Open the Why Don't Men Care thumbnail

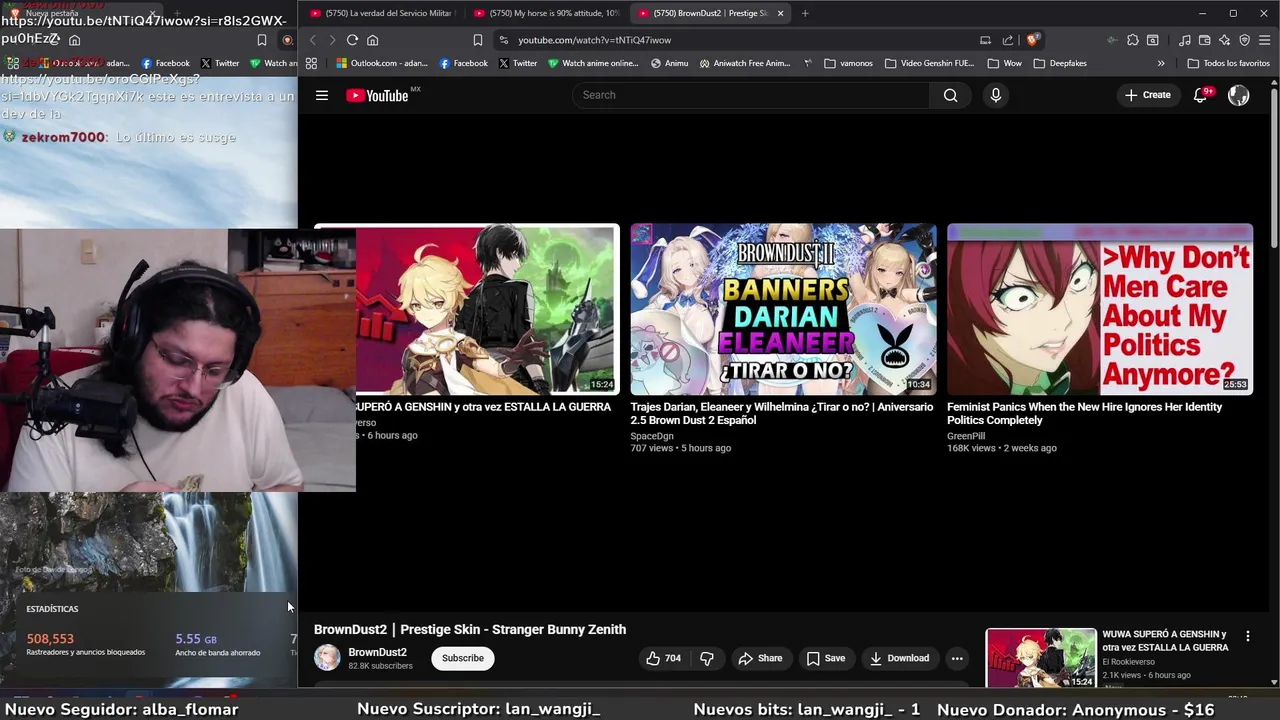pyautogui.click(x=1100, y=309)
